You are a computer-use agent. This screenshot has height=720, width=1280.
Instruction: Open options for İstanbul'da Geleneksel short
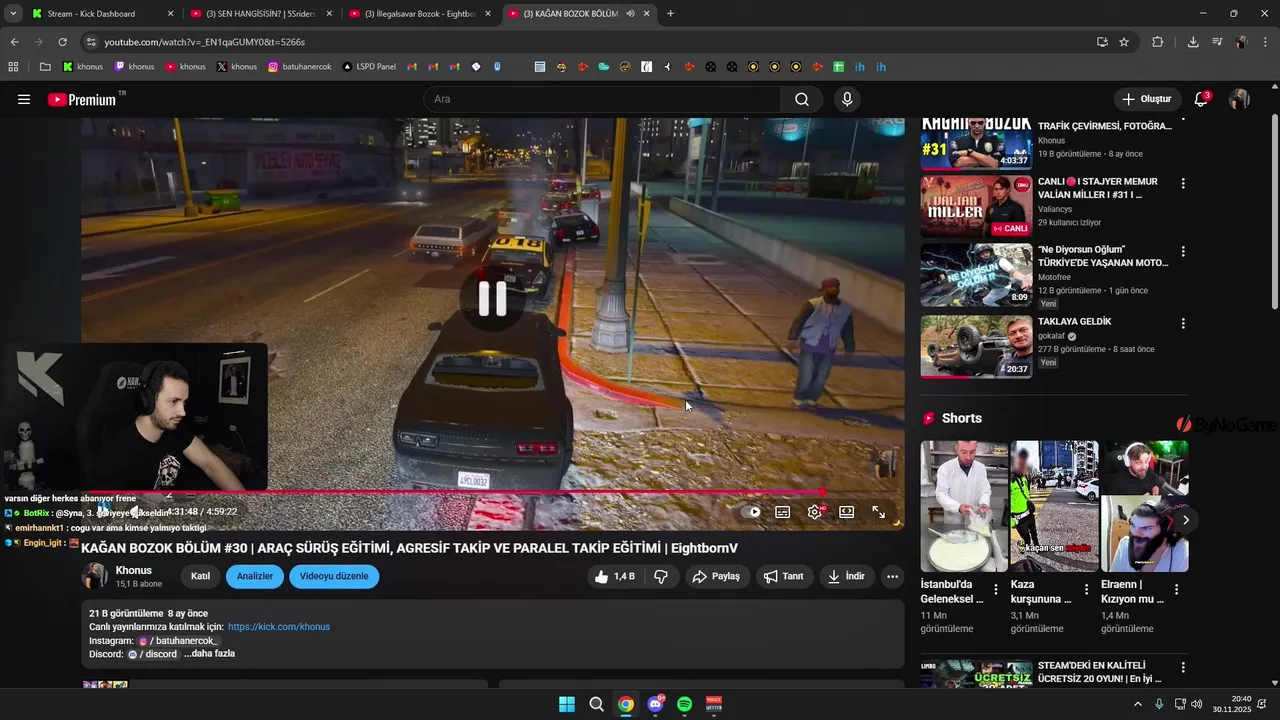coord(996,590)
